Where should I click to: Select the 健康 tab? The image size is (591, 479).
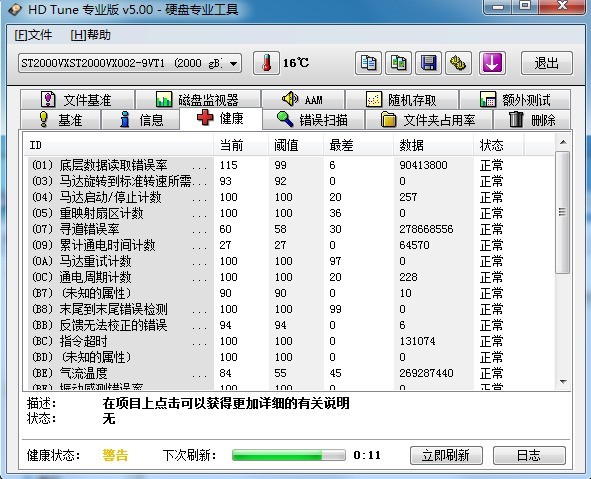click(x=220, y=118)
